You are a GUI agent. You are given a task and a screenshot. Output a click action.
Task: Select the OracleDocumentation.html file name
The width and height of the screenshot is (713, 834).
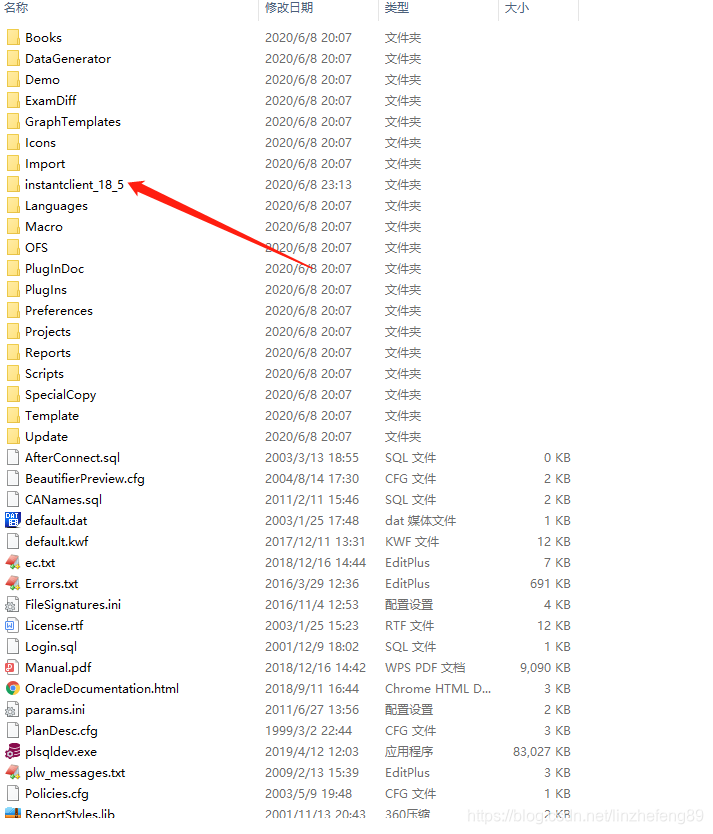(x=102, y=688)
